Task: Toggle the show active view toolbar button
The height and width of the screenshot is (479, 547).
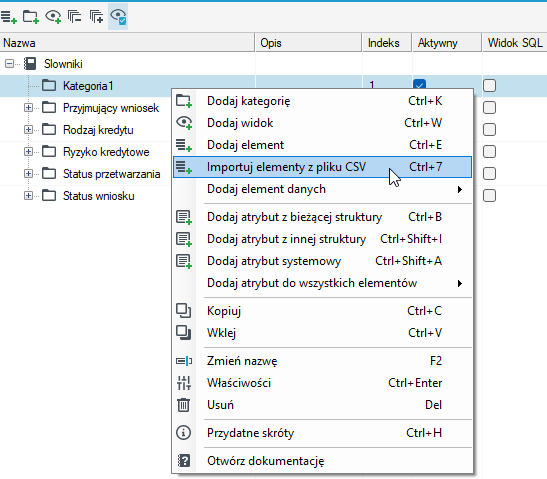Action: (118, 16)
